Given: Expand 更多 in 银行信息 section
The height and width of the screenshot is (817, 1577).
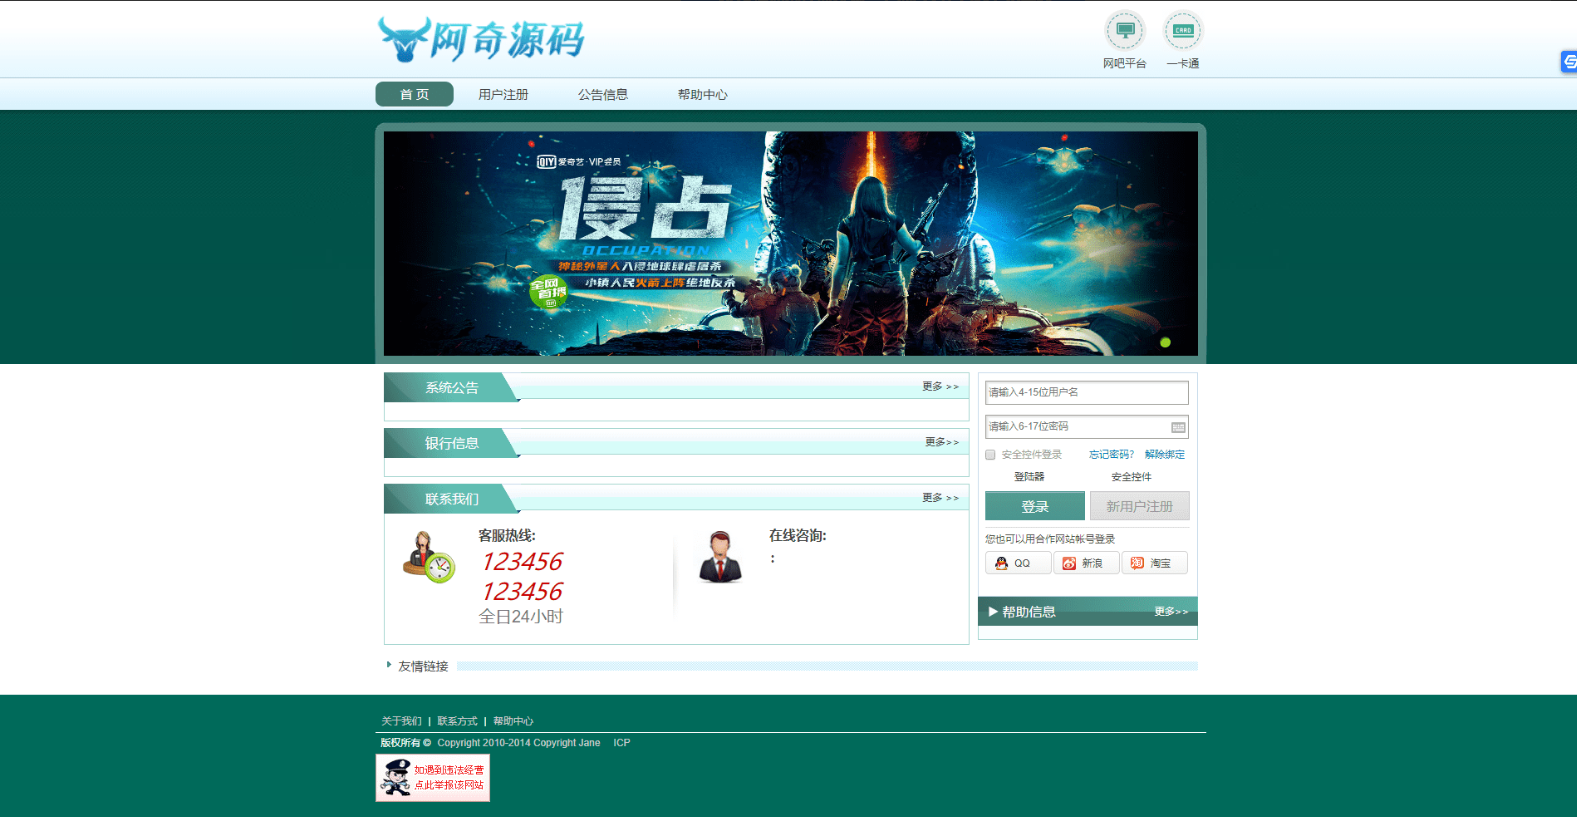Looking at the screenshot, I should pyautogui.click(x=941, y=442).
